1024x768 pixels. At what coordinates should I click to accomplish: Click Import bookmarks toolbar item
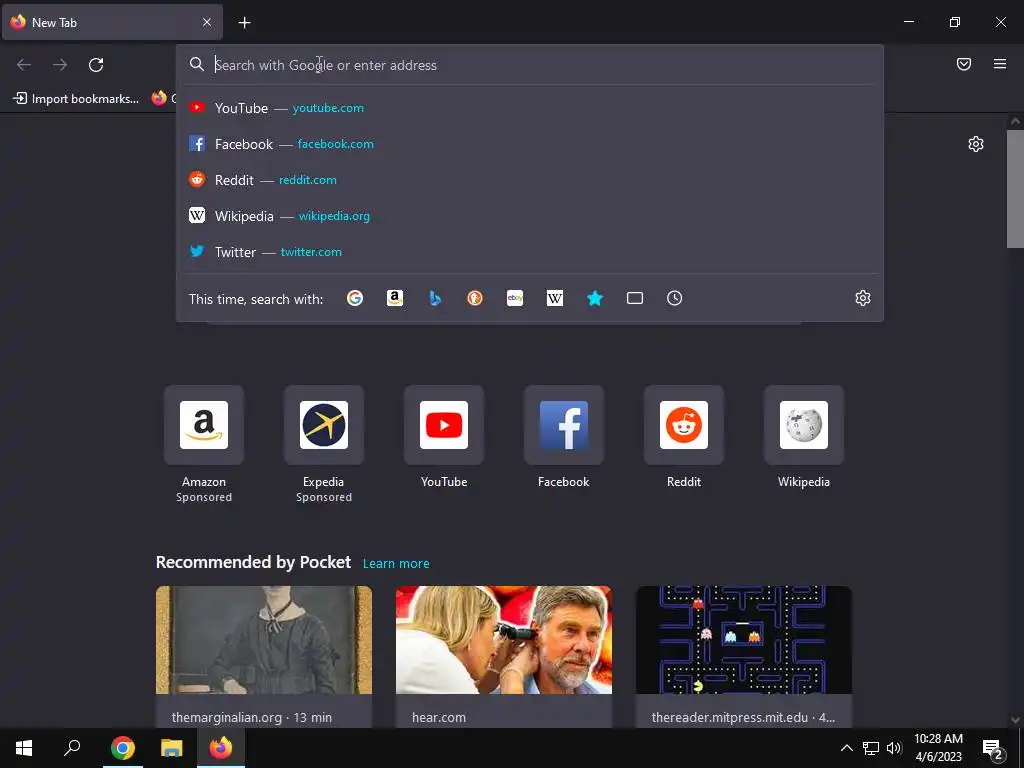pos(76,99)
